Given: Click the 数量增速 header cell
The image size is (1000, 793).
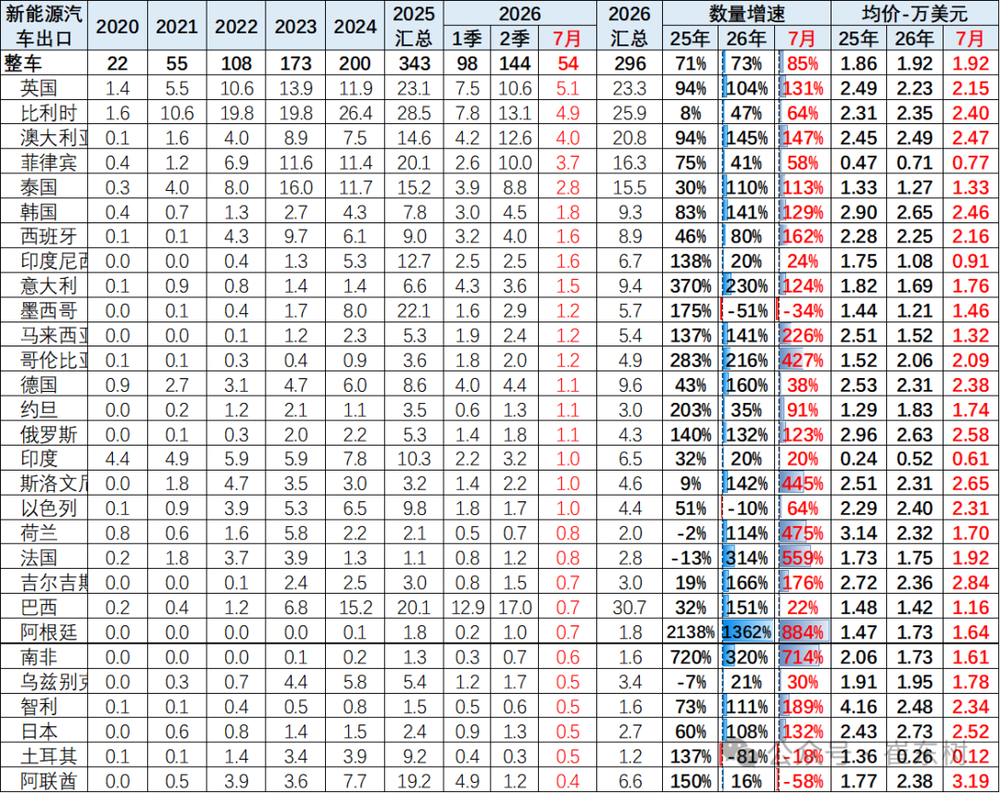Looking at the screenshot, I should 747,13.
